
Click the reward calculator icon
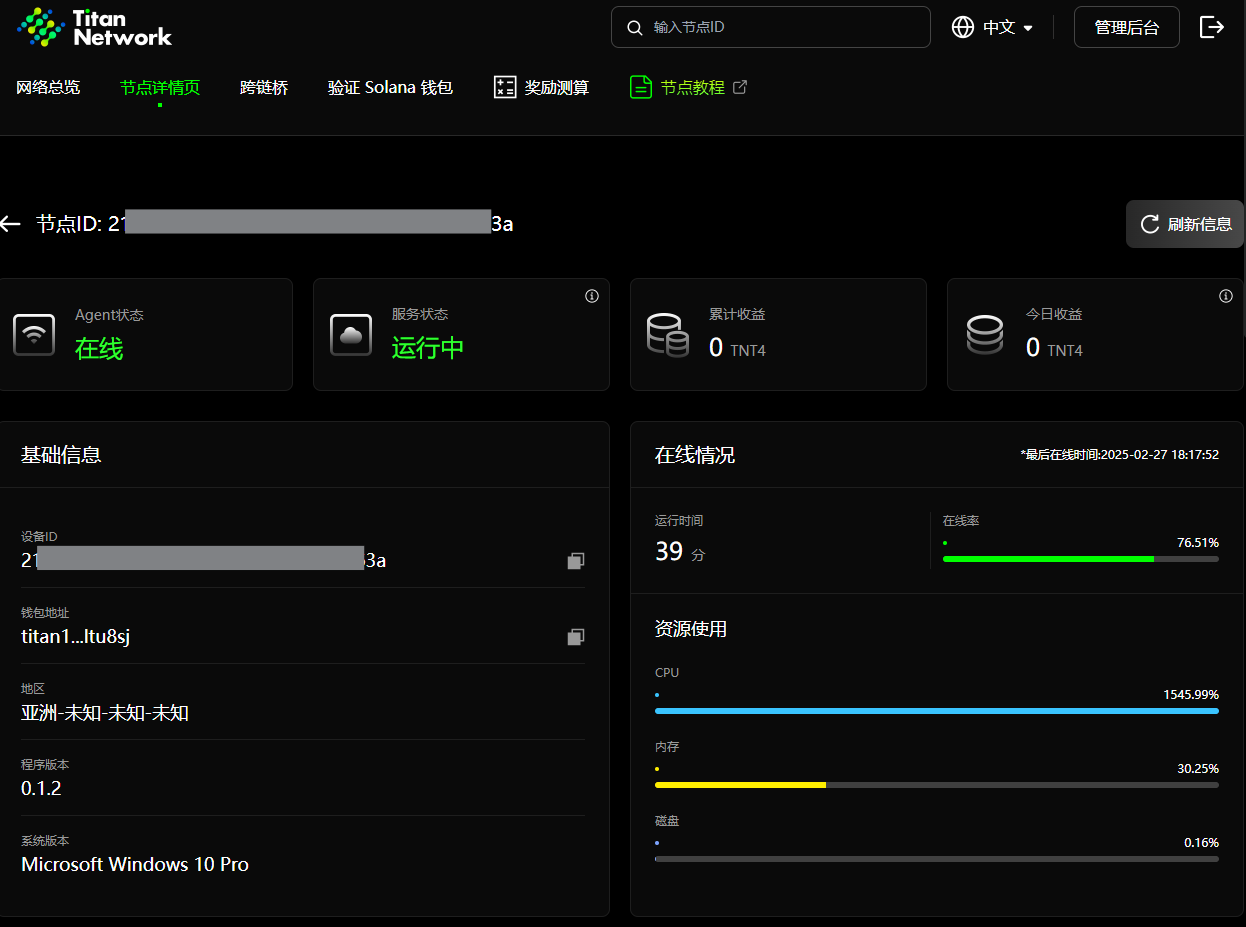(x=505, y=87)
